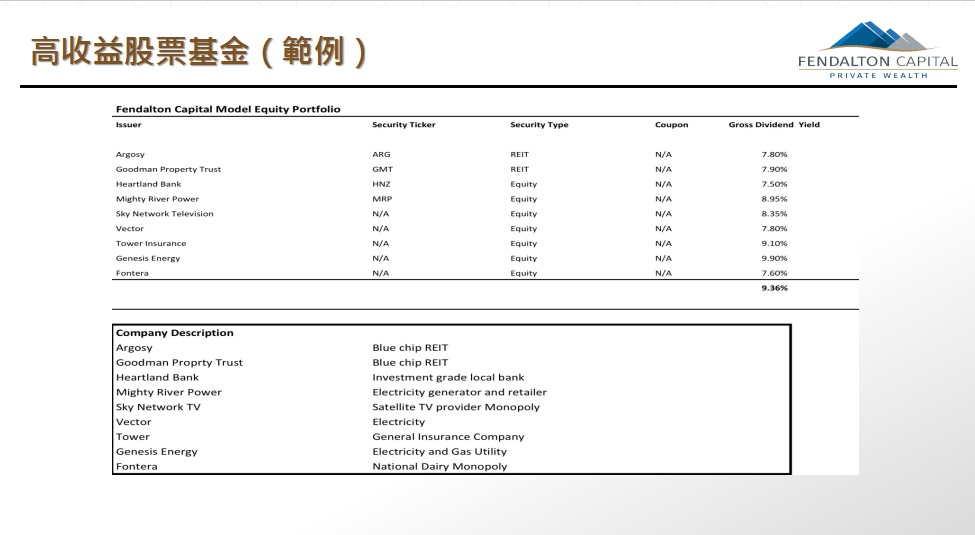Click 'National Dairy Monopoly' description

(x=440, y=467)
